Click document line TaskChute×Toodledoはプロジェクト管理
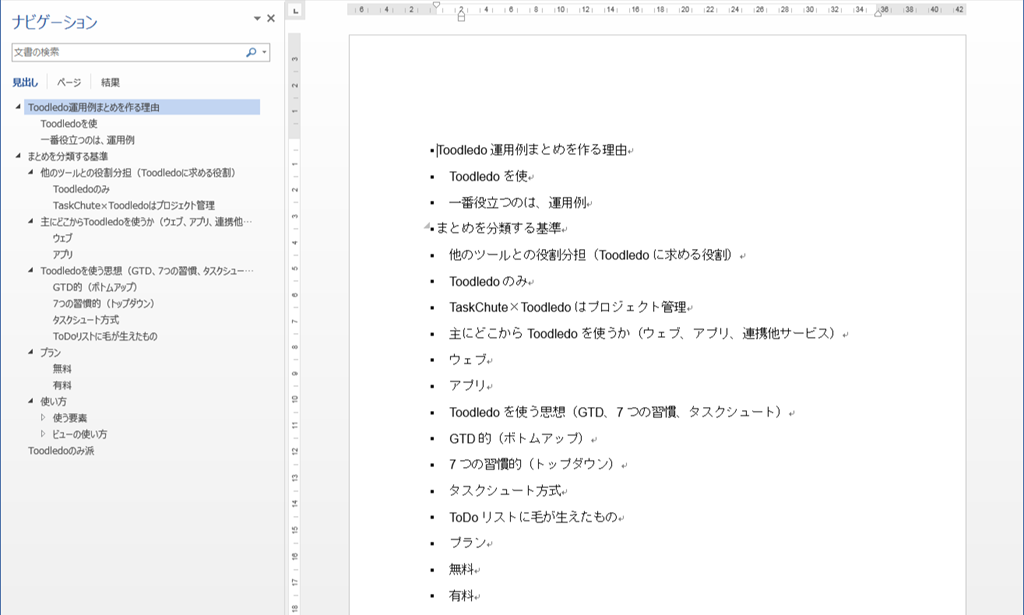Screen dimensions: 1024x615 (x=568, y=308)
